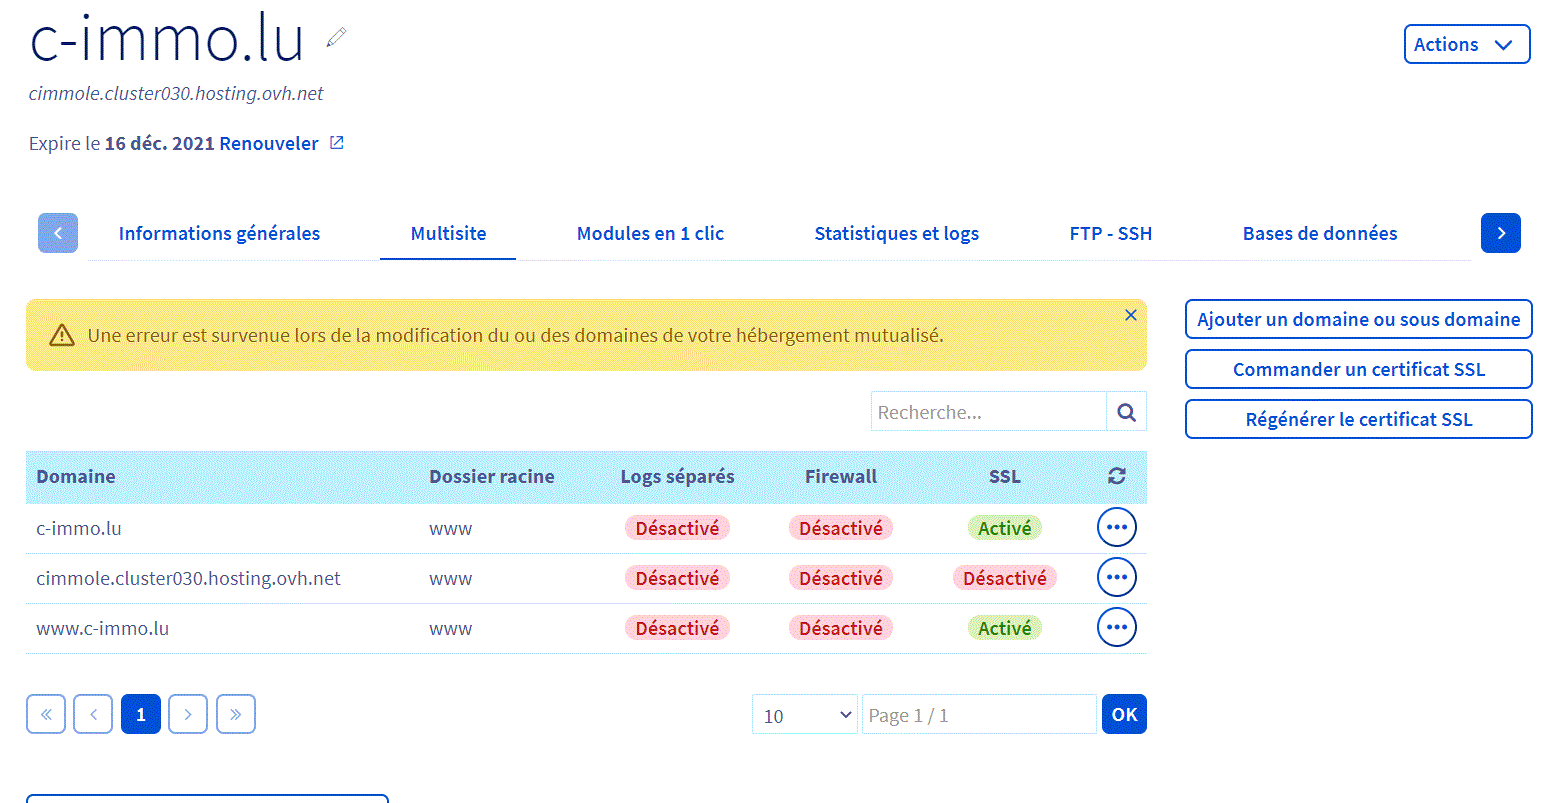Open the rows-per-page dropdown showing 10

click(804, 715)
